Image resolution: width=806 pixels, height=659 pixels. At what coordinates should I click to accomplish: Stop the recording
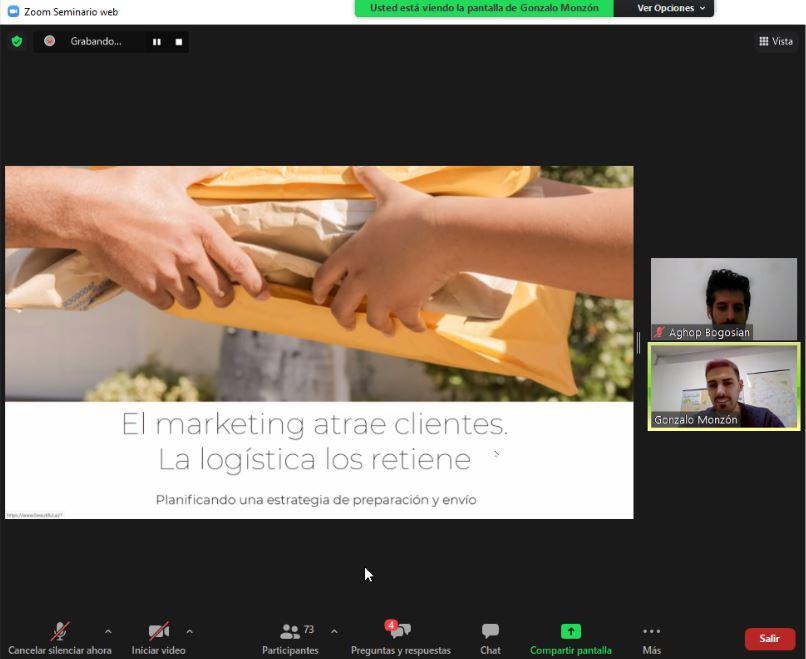179,42
